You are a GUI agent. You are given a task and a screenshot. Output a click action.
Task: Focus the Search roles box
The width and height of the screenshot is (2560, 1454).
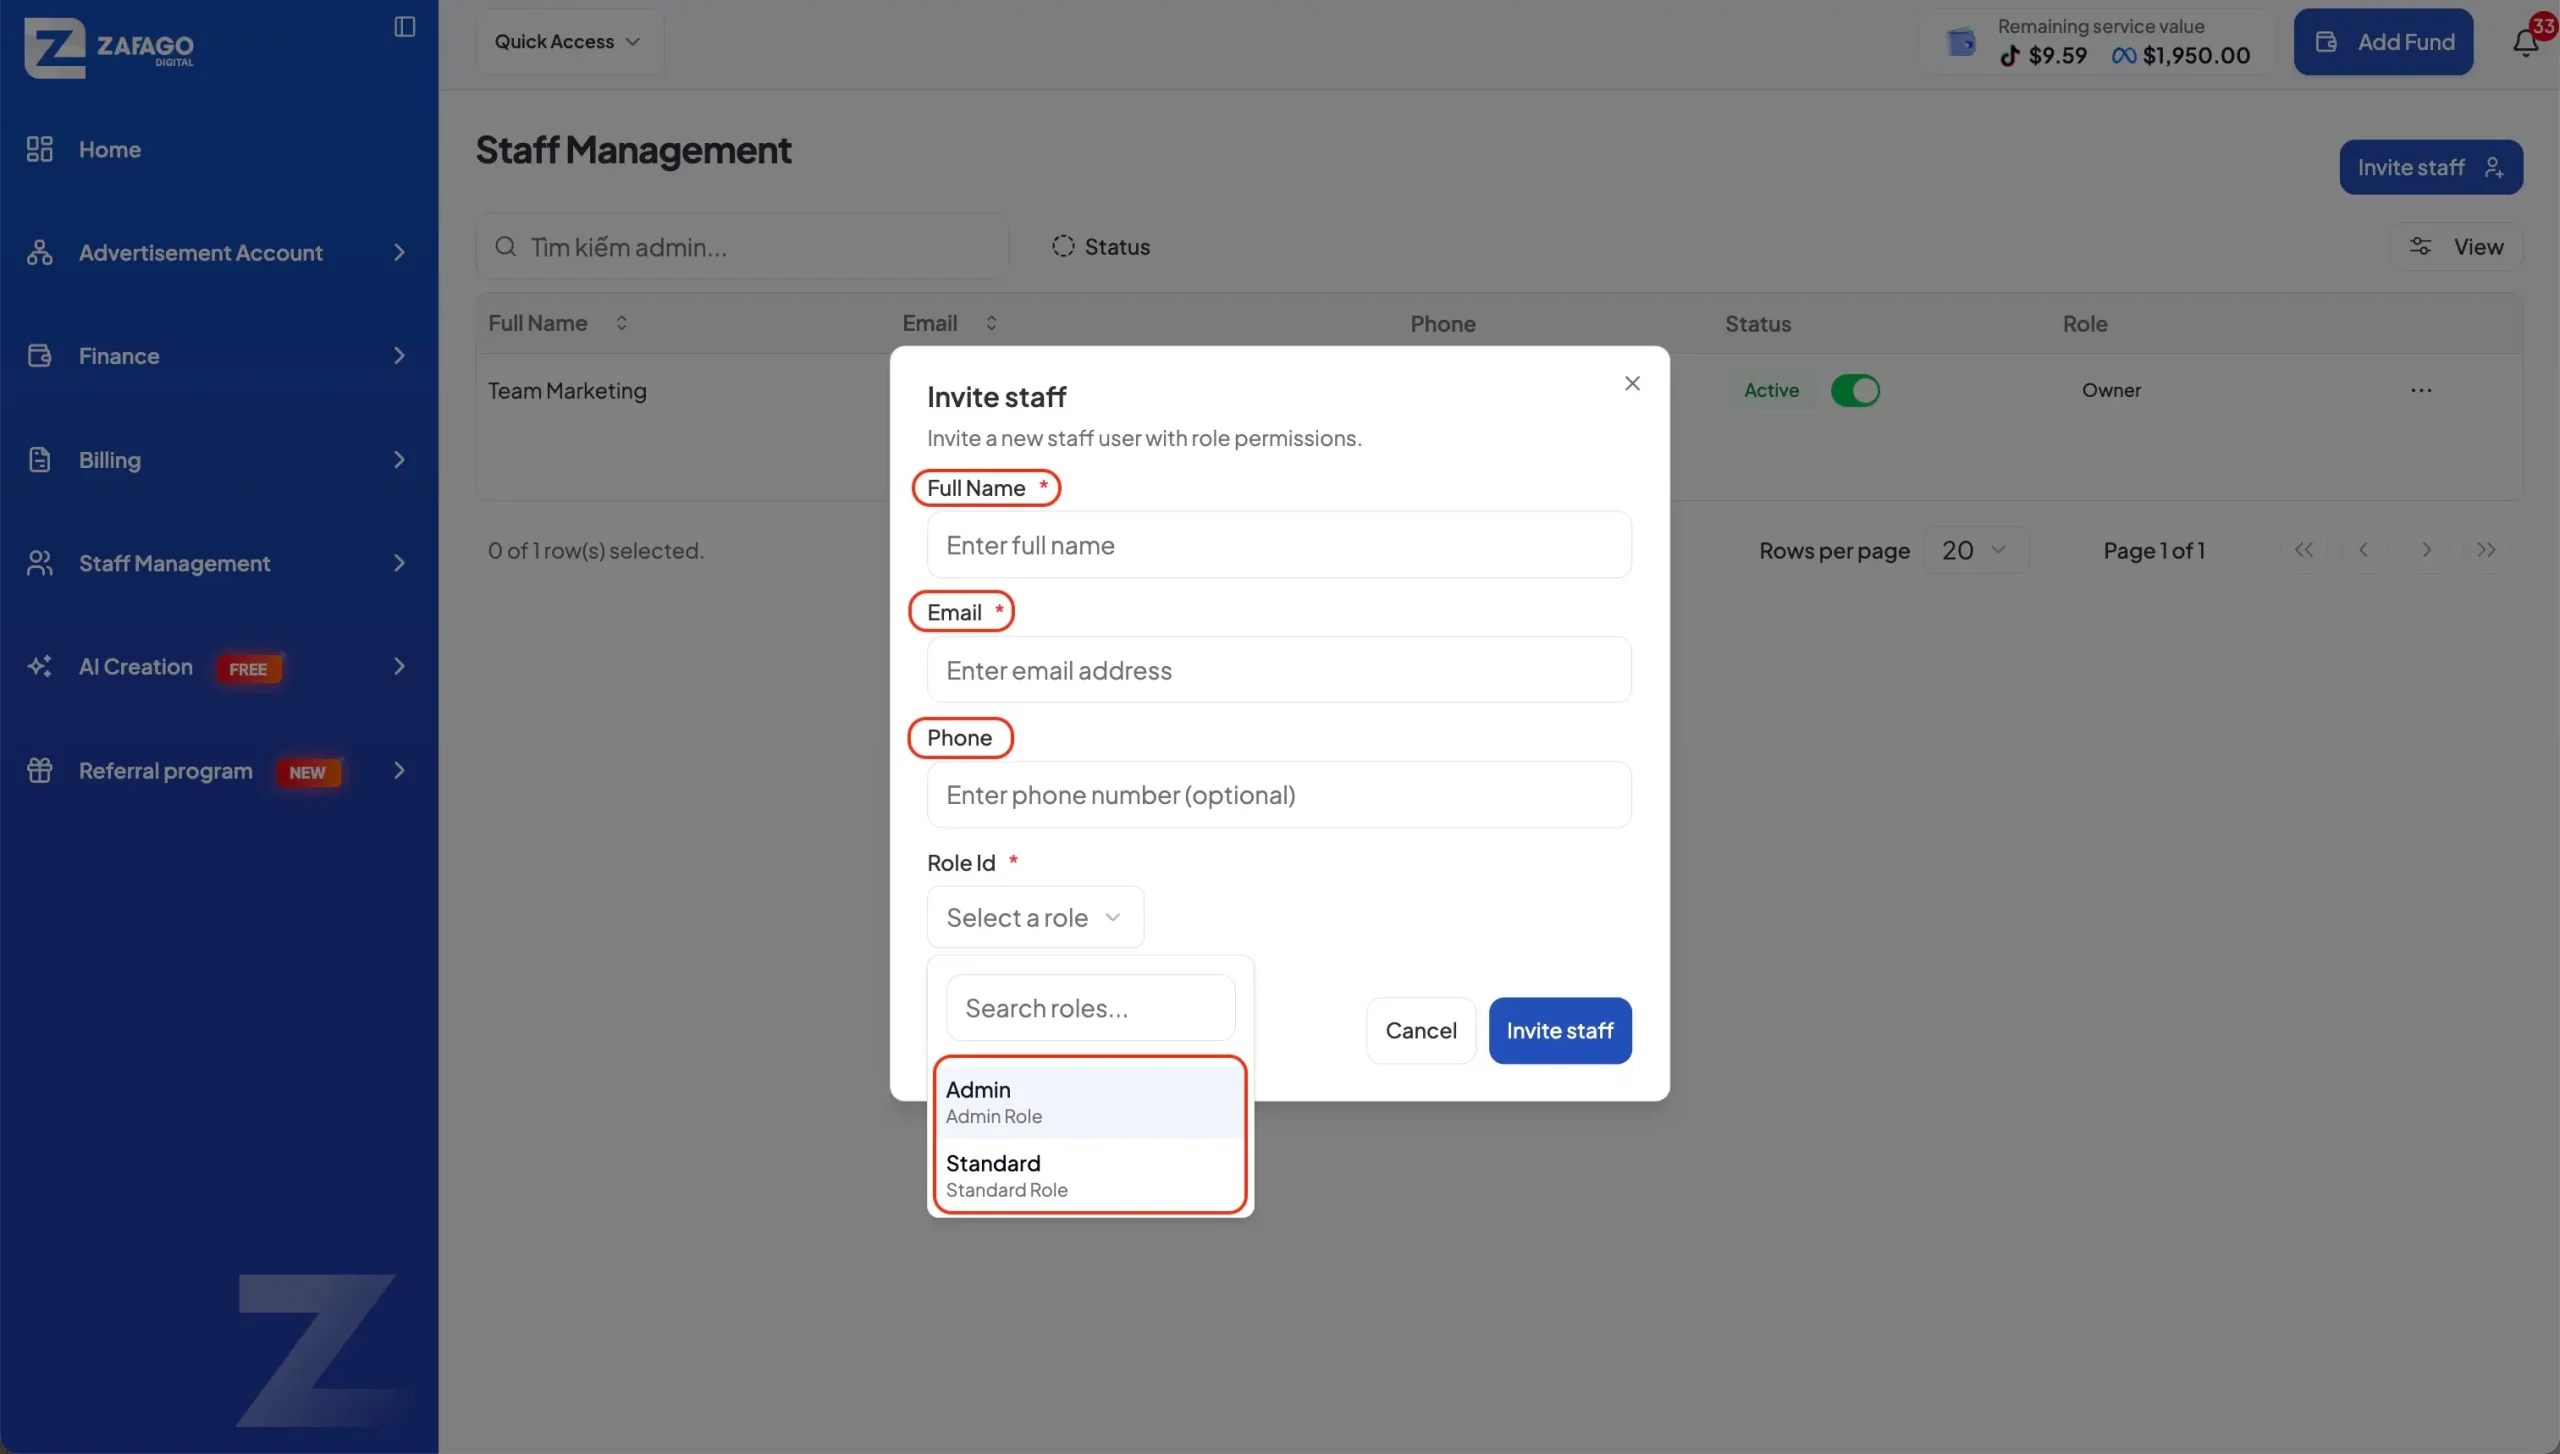coord(1090,1008)
